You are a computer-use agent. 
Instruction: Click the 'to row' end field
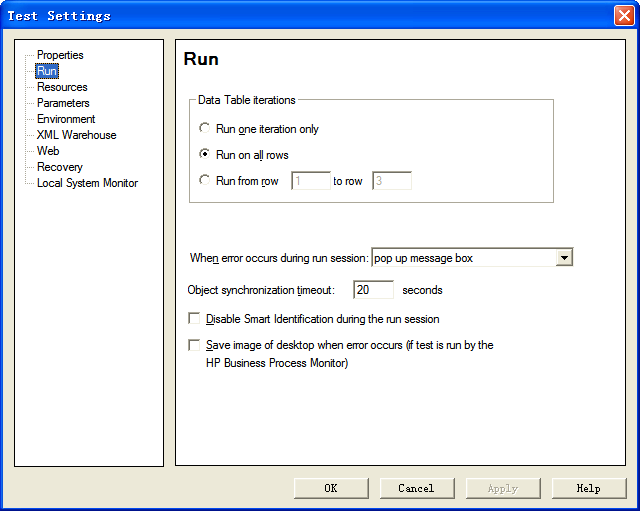[x=392, y=180]
